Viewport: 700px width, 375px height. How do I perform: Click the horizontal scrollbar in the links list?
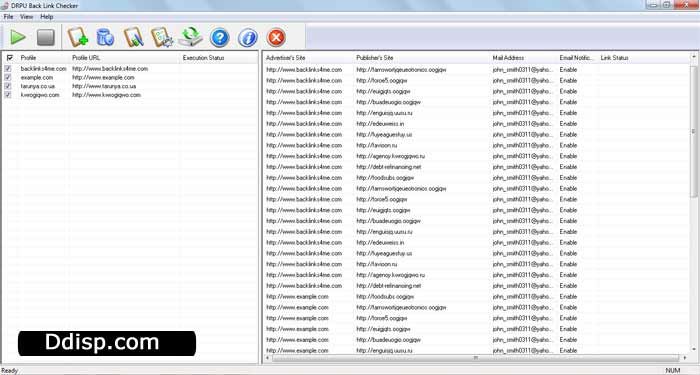click(476, 358)
